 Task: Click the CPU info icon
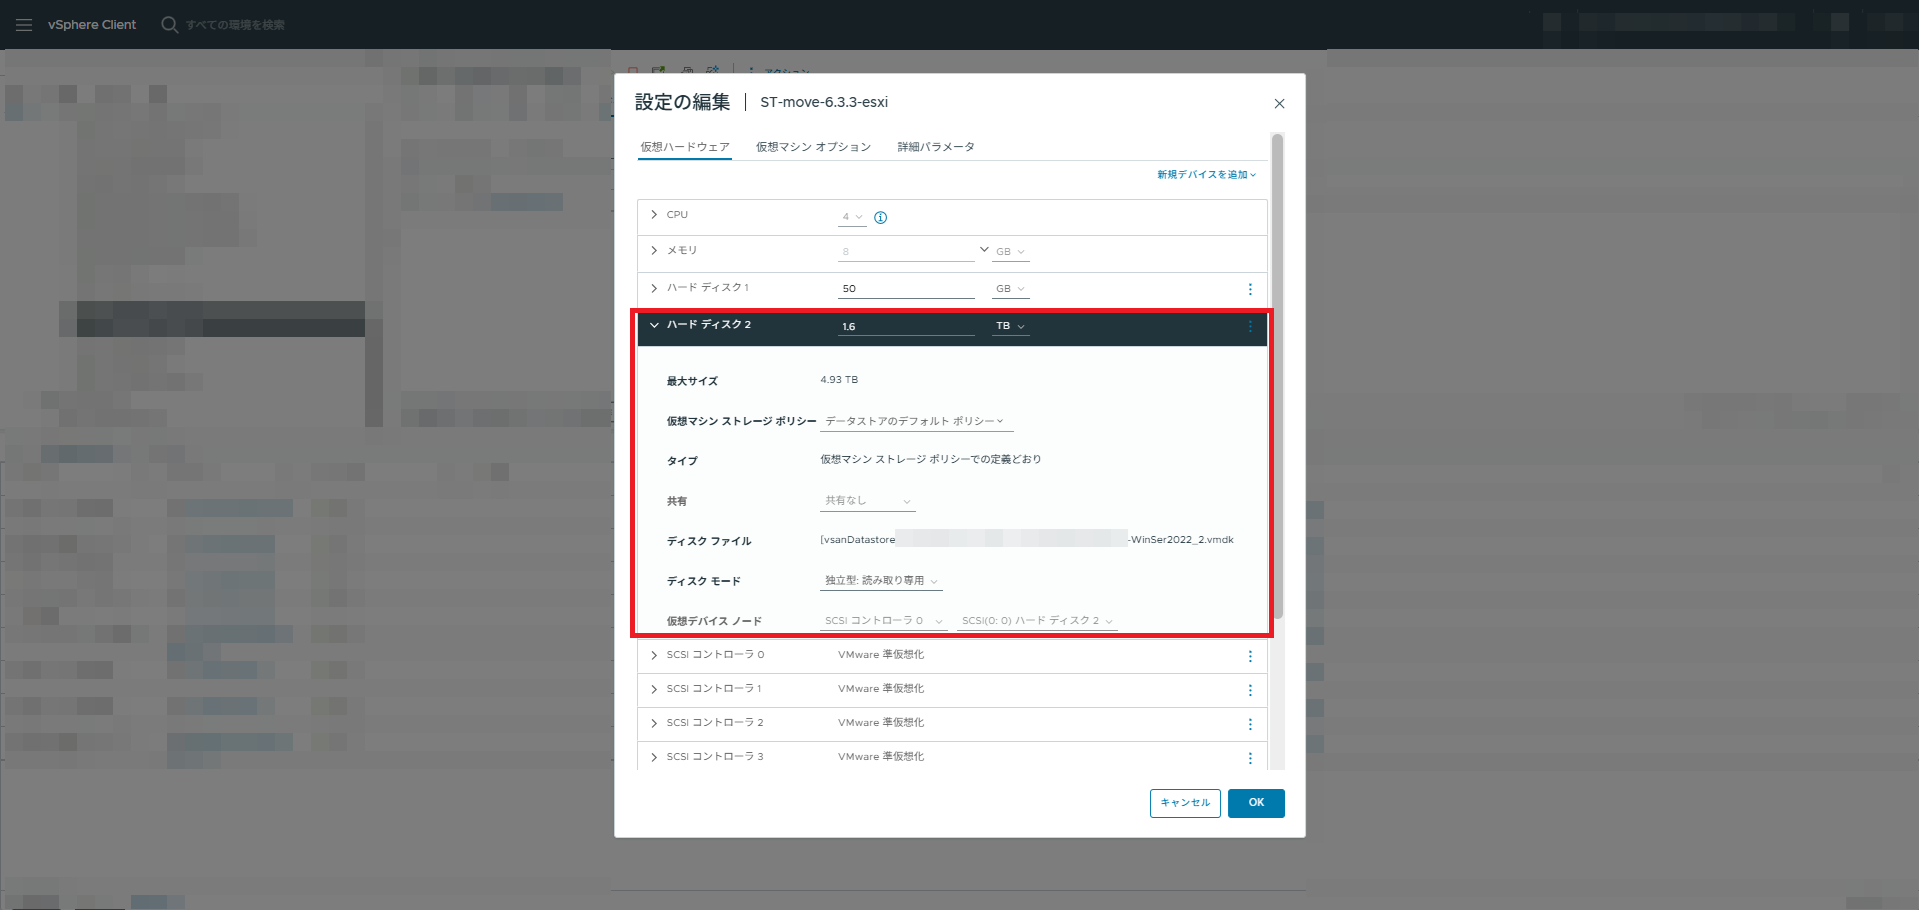tap(881, 217)
